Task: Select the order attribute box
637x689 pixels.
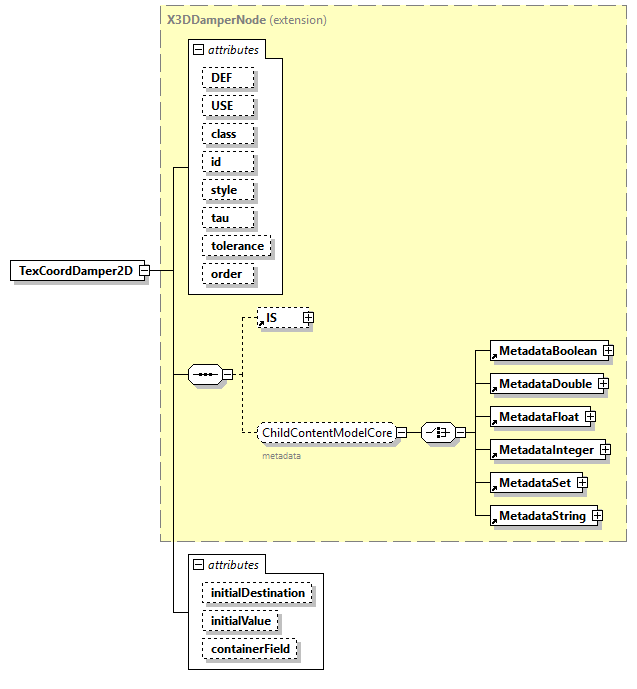Action: click(x=227, y=274)
